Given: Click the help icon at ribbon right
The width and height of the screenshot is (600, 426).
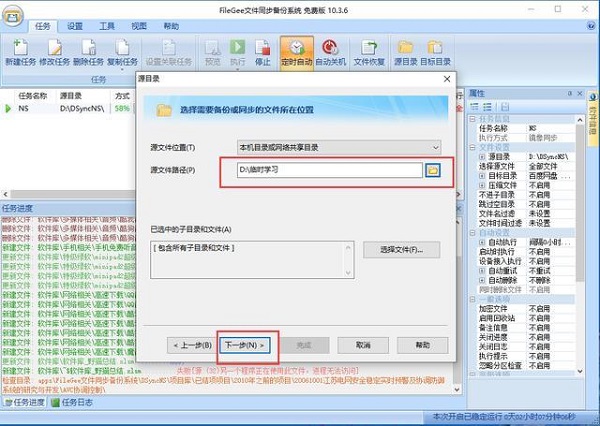Looking at the screenshot, I should [591, 26].
